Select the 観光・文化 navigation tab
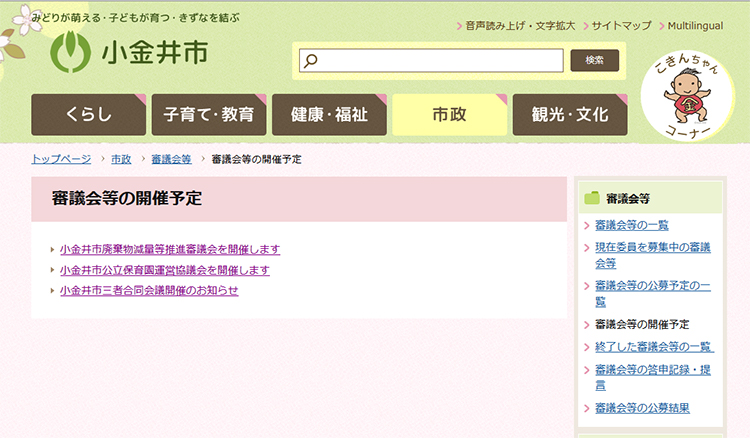The height and width of the screenshot is (438, 750). pos(570,115)
